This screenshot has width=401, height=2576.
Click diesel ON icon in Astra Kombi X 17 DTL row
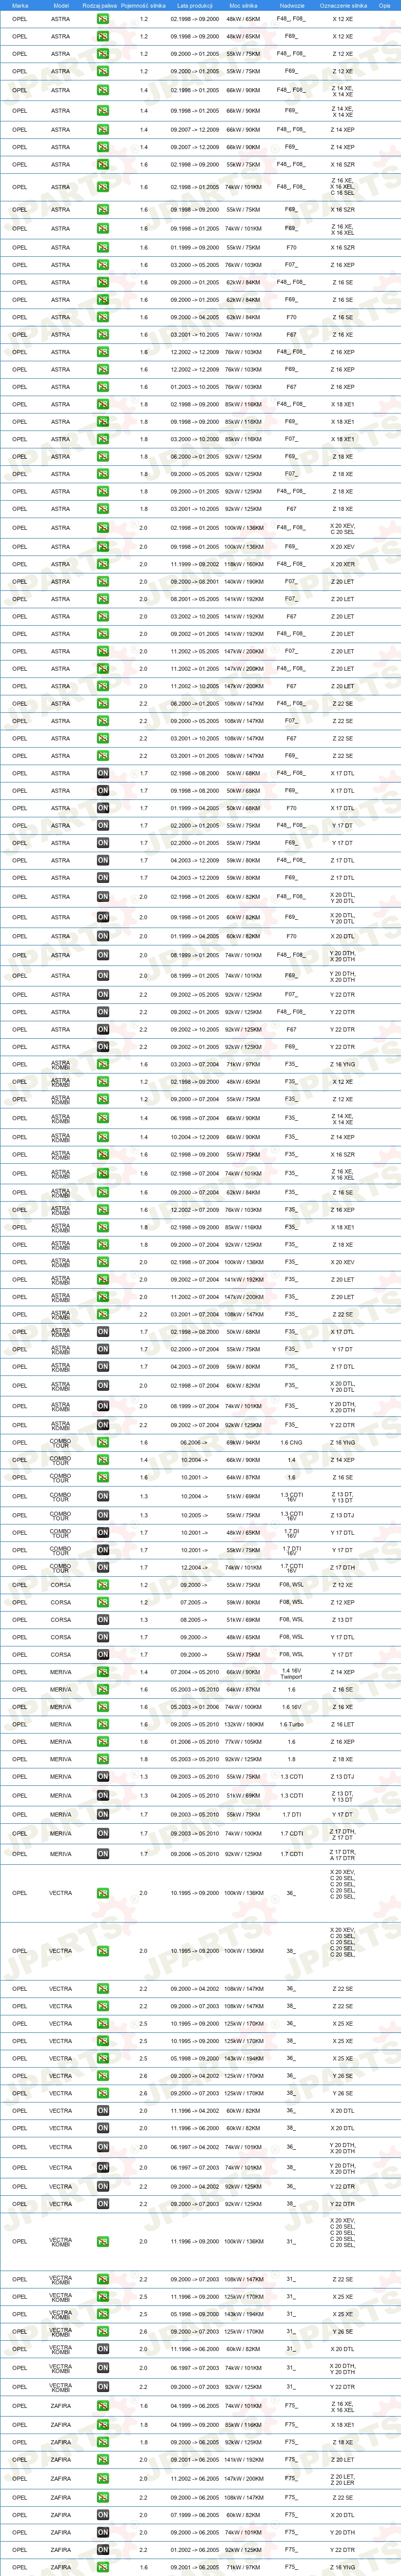coord(103,1332)
